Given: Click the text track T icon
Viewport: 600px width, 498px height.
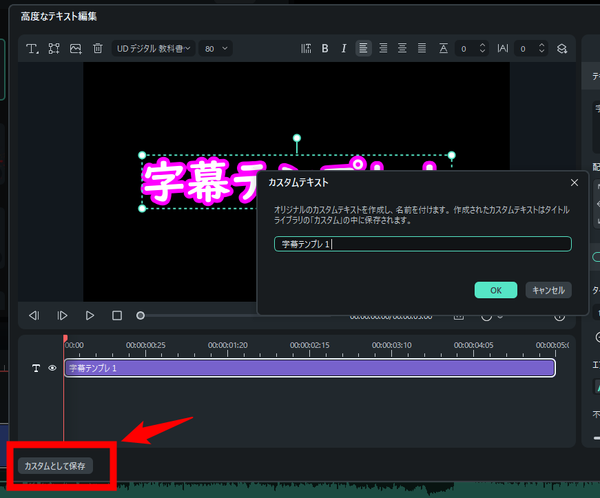Looking at the screenshot, I should click(x=36, y=368).
